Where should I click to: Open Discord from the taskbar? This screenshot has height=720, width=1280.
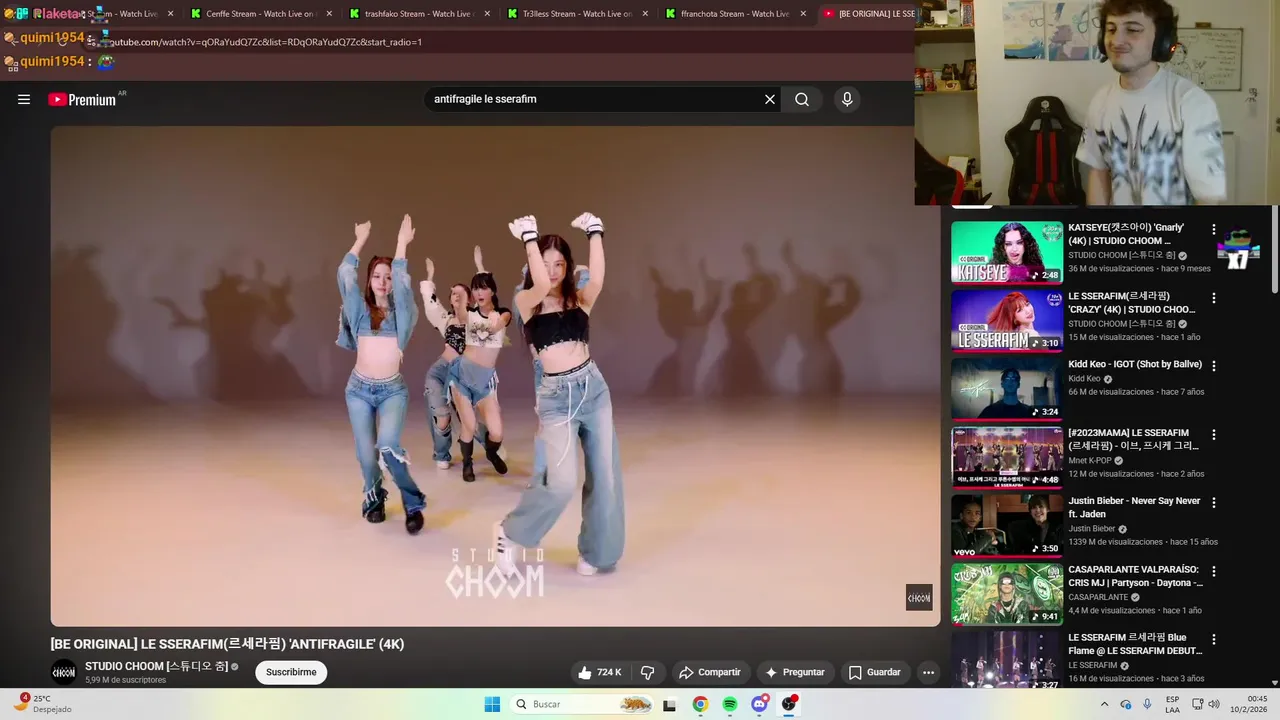760,704
